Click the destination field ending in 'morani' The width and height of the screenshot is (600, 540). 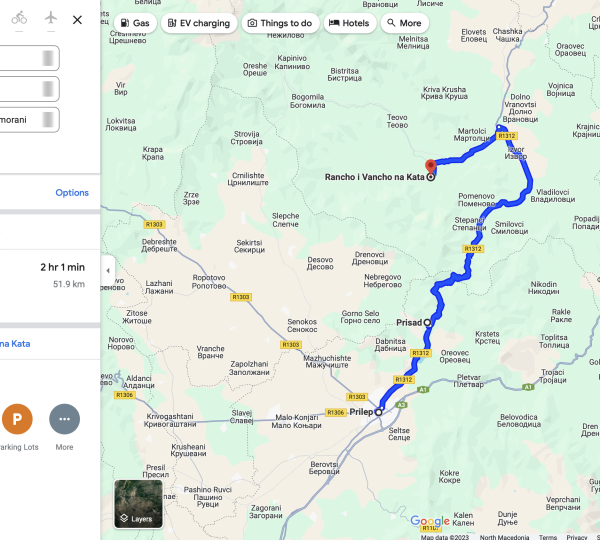tap(29, 120)
